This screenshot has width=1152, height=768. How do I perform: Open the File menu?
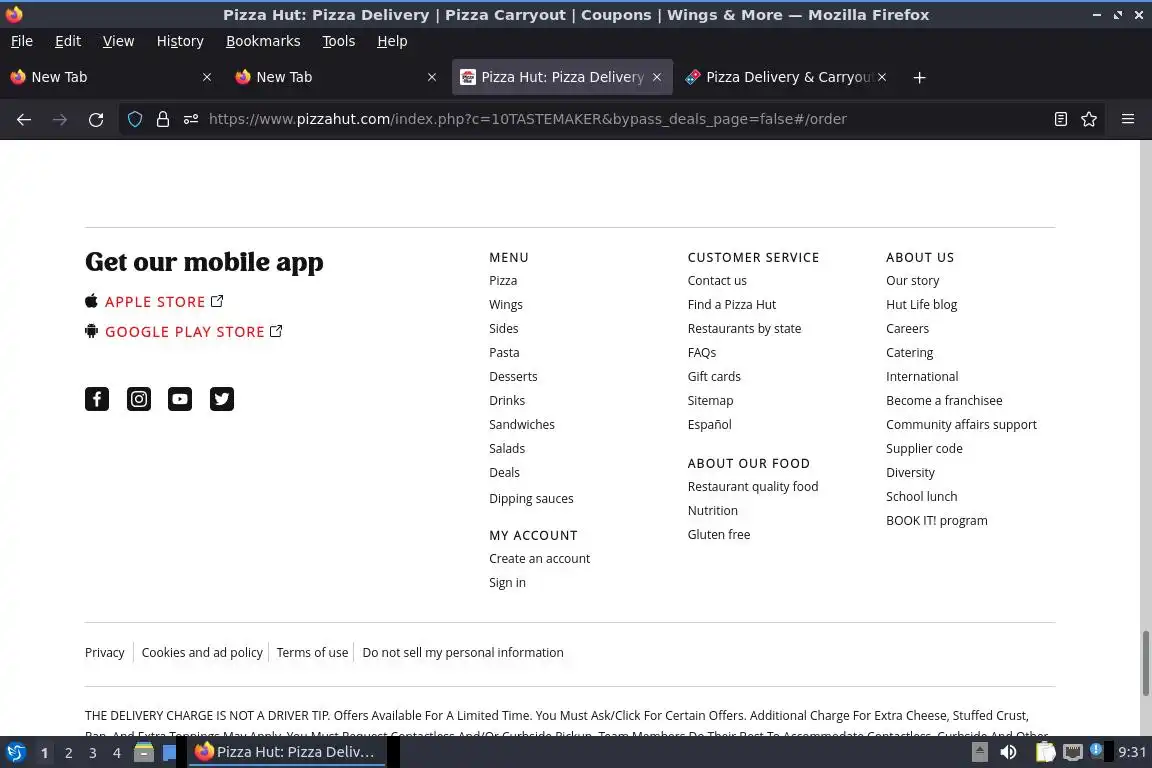point(22,41)
